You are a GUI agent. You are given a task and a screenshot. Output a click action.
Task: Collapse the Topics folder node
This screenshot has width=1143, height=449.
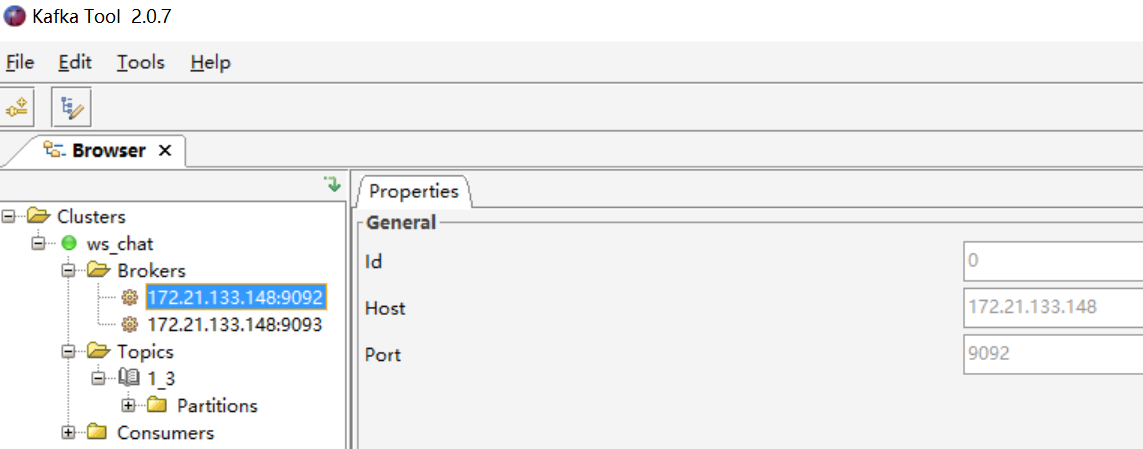(x=69, y=351)
